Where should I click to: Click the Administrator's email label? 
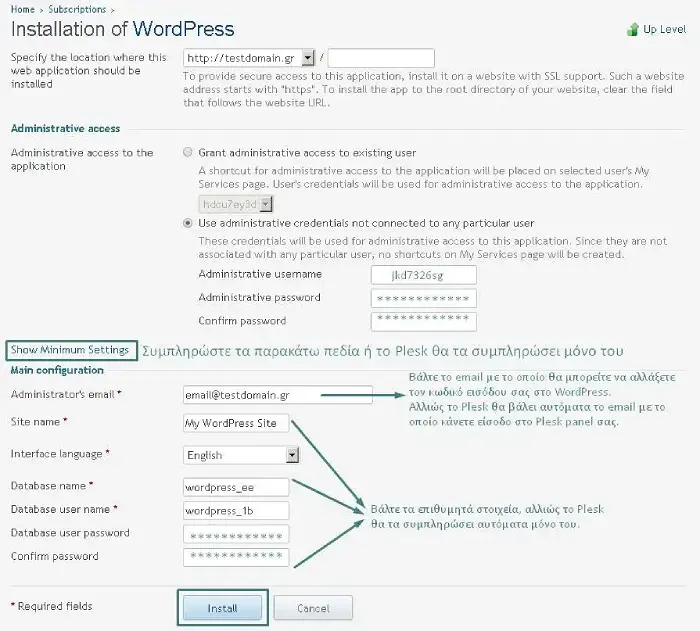pyautogui.click(x=63, y=394)
